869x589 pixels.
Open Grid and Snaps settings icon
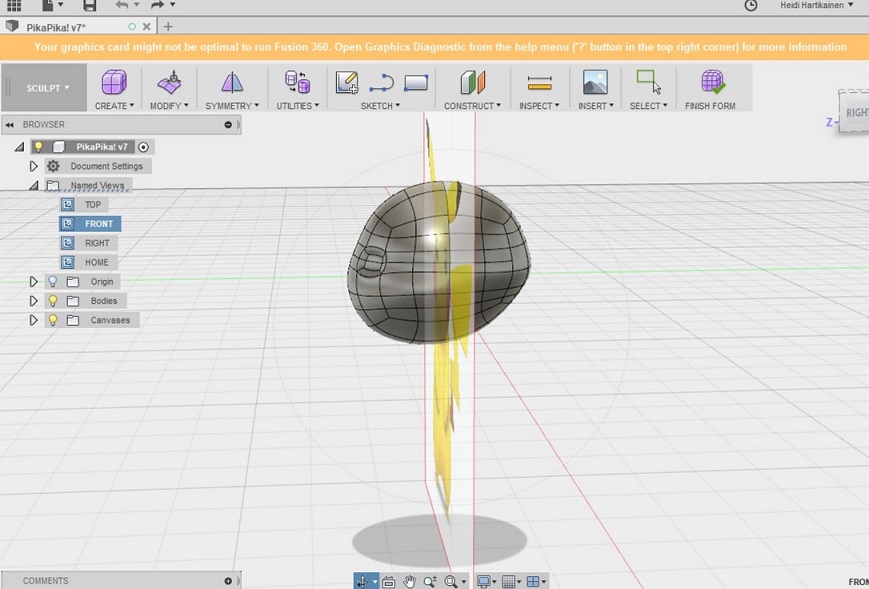pos(508,581)
